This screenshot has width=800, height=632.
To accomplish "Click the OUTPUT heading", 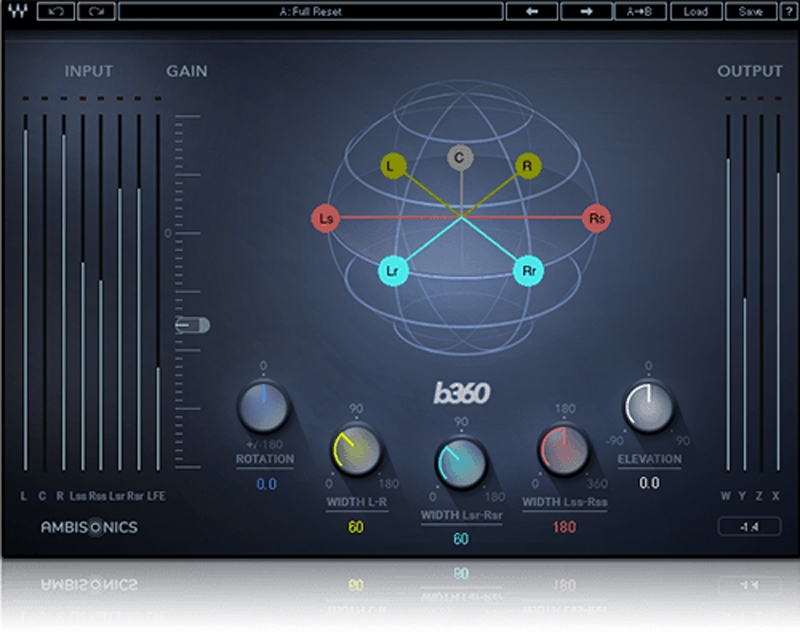I will (x=749, y=71).
